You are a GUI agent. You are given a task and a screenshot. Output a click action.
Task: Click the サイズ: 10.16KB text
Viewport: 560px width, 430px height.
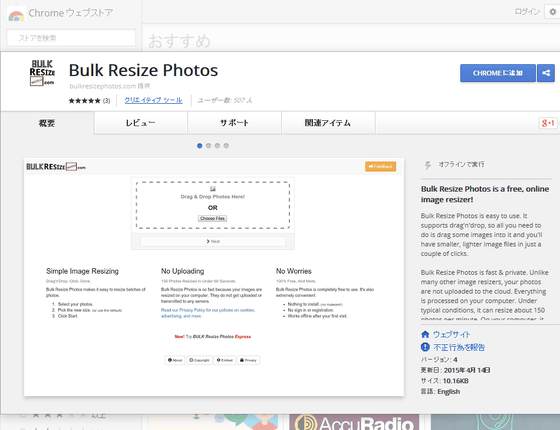click(x=445, y=381)
